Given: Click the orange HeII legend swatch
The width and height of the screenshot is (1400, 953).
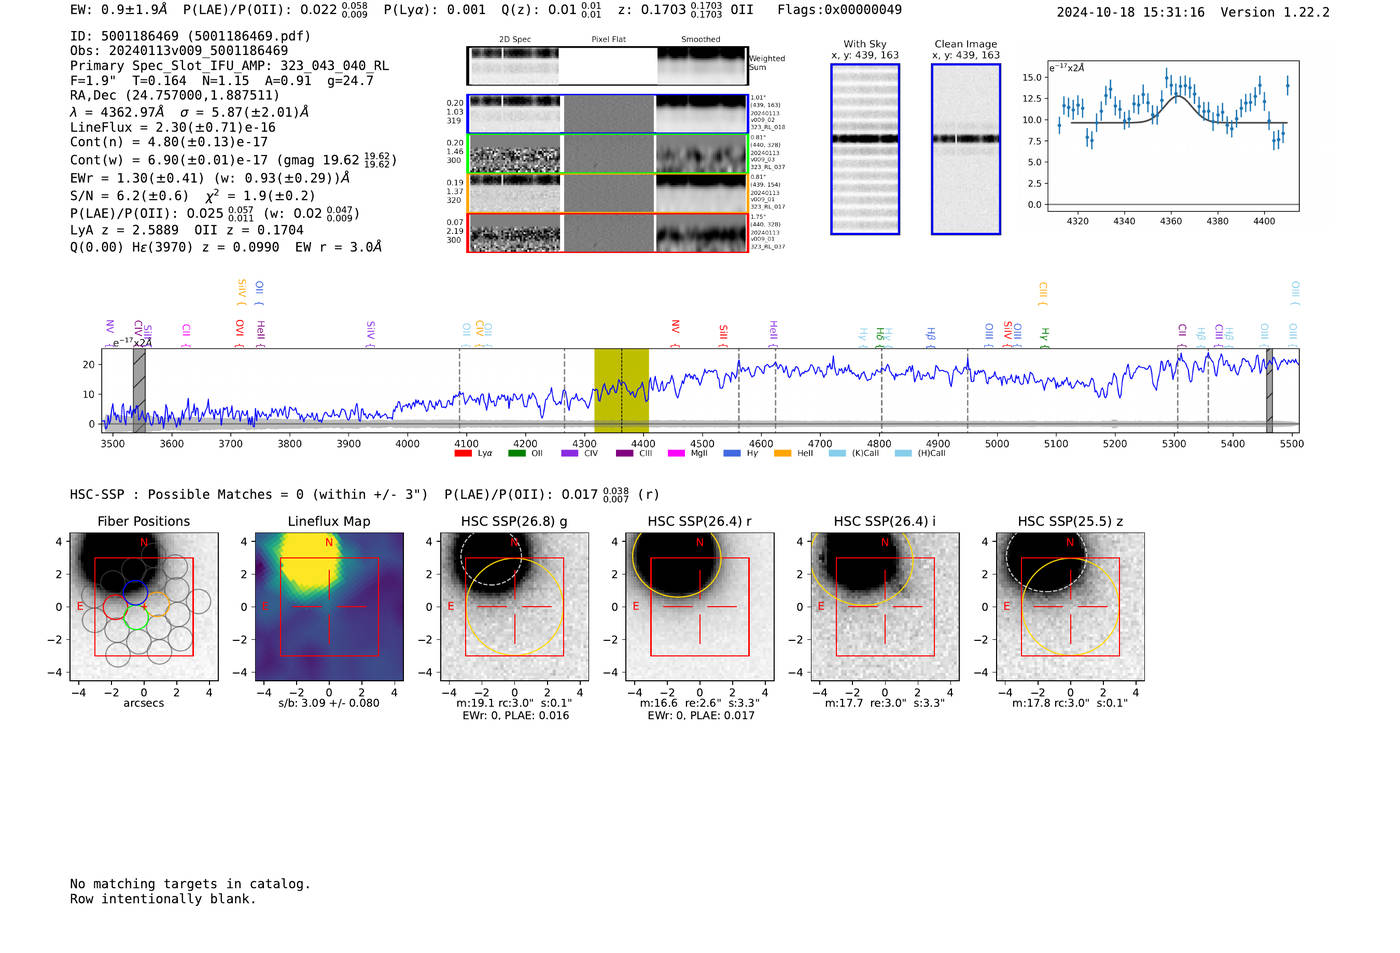Looking at the screenshot, I should pos(782,453).
